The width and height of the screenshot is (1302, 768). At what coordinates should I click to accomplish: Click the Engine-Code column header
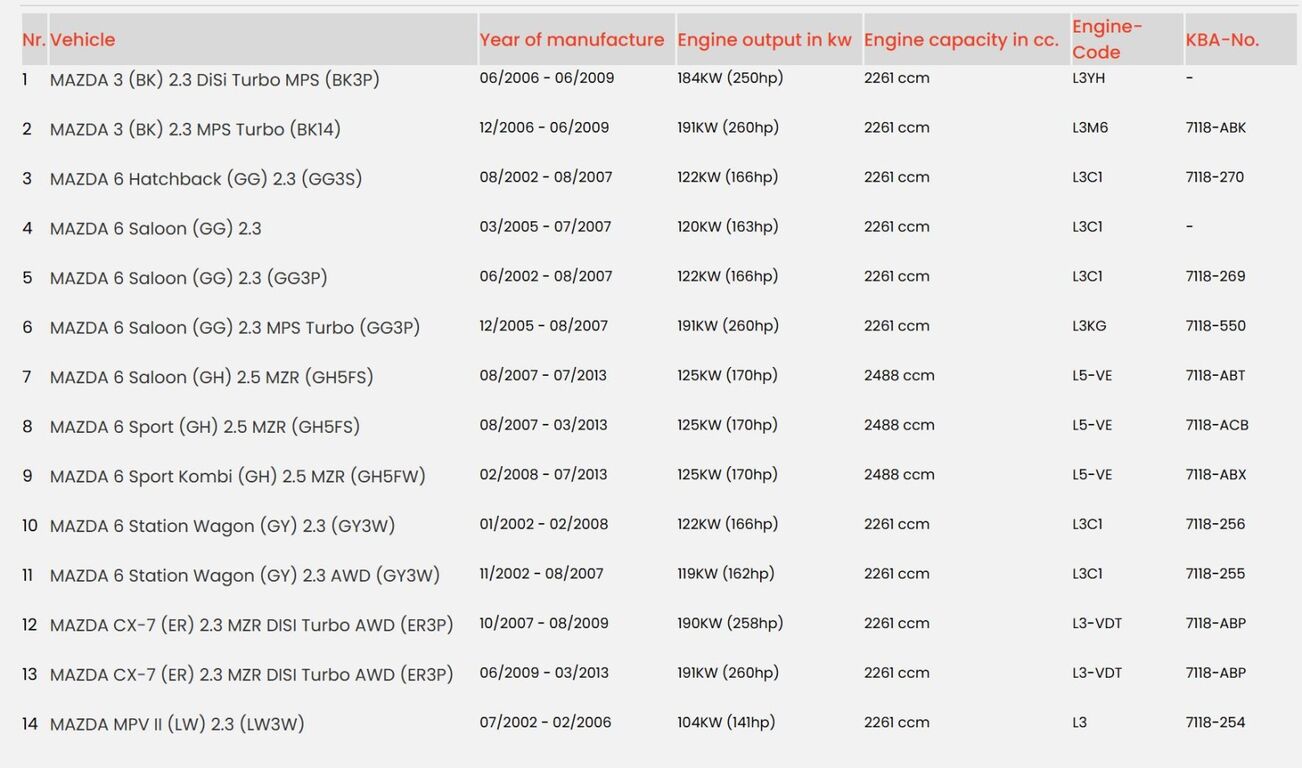tap(1107, 40)
